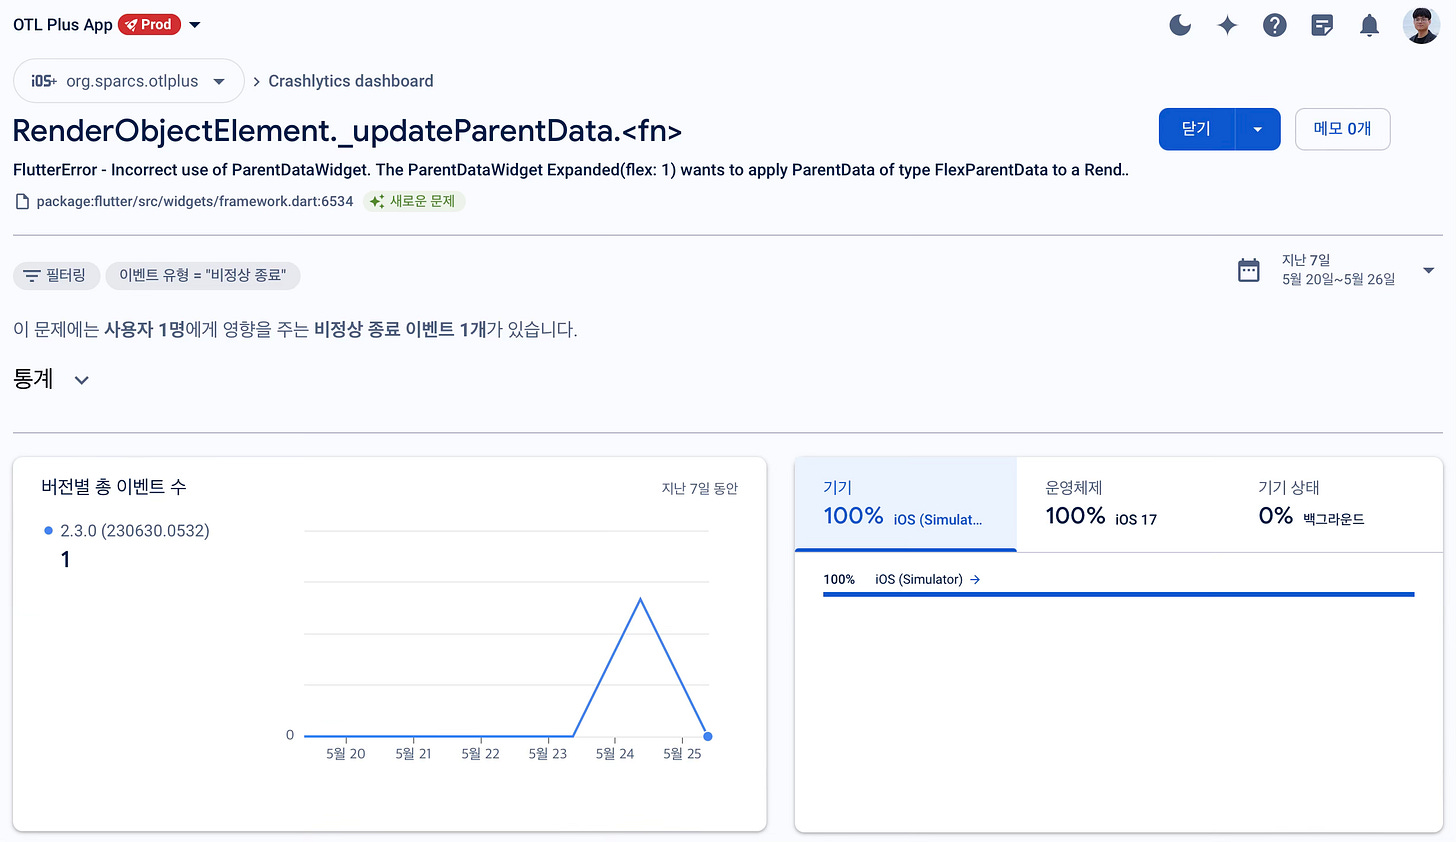The width and height of the screenshot is (1456, 842).
Task: Click the FlutterError description text
Action: pyautogui.click(x=571, y=170)
